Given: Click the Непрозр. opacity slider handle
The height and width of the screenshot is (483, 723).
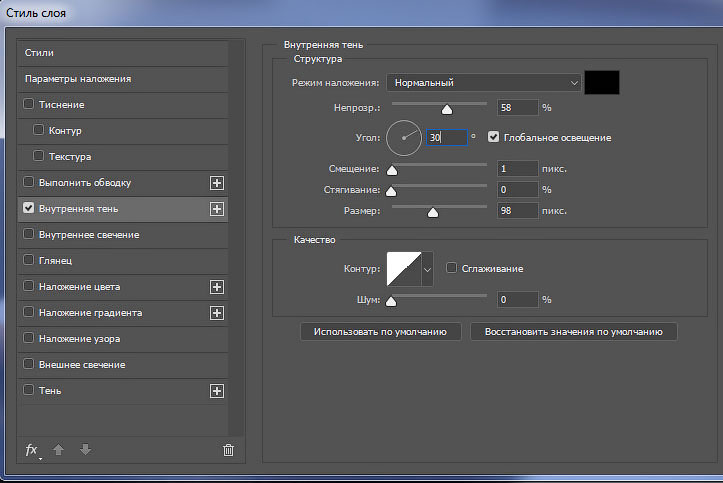Looking at the screenshot, I should 447,109.
